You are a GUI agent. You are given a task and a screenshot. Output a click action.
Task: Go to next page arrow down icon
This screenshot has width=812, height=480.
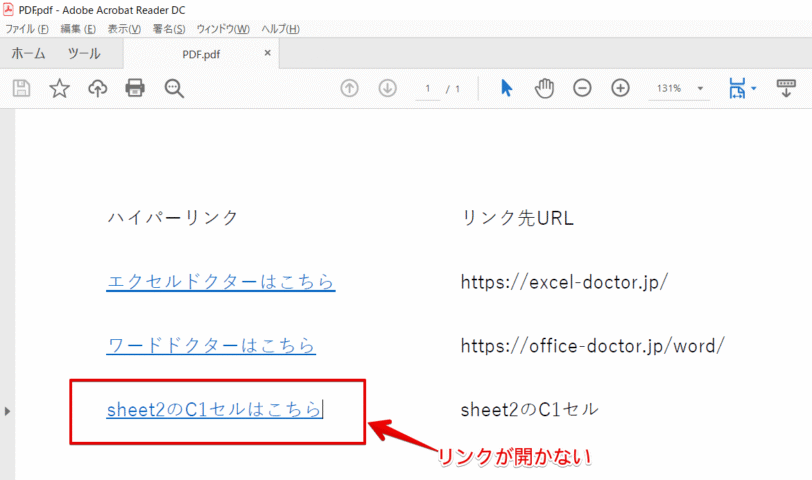click(x=387, y=88)
